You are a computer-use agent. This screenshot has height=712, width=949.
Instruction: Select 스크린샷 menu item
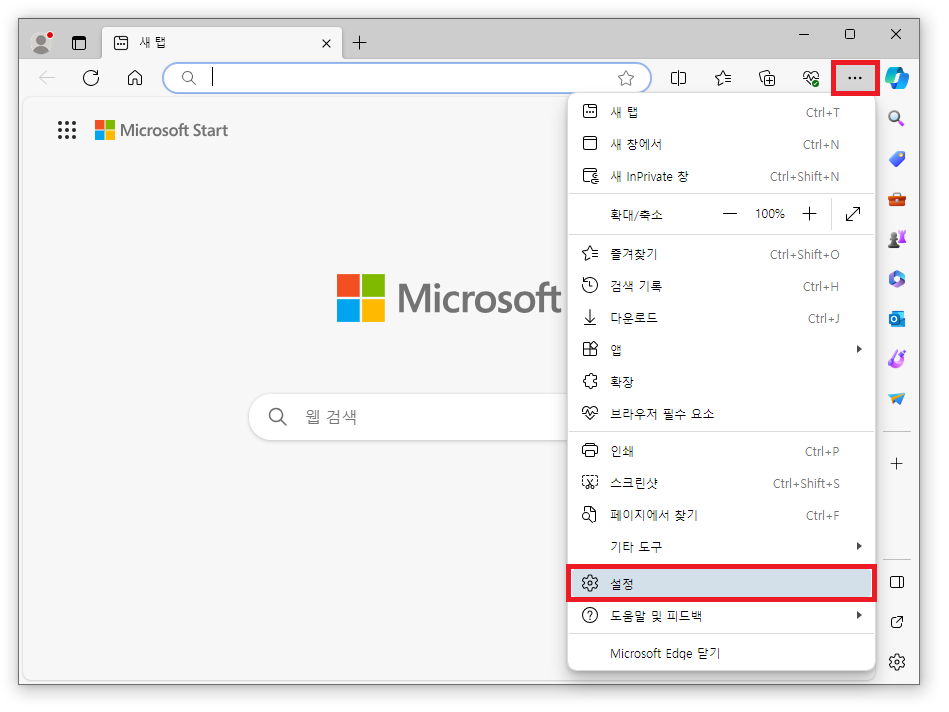tap(721, 483)
